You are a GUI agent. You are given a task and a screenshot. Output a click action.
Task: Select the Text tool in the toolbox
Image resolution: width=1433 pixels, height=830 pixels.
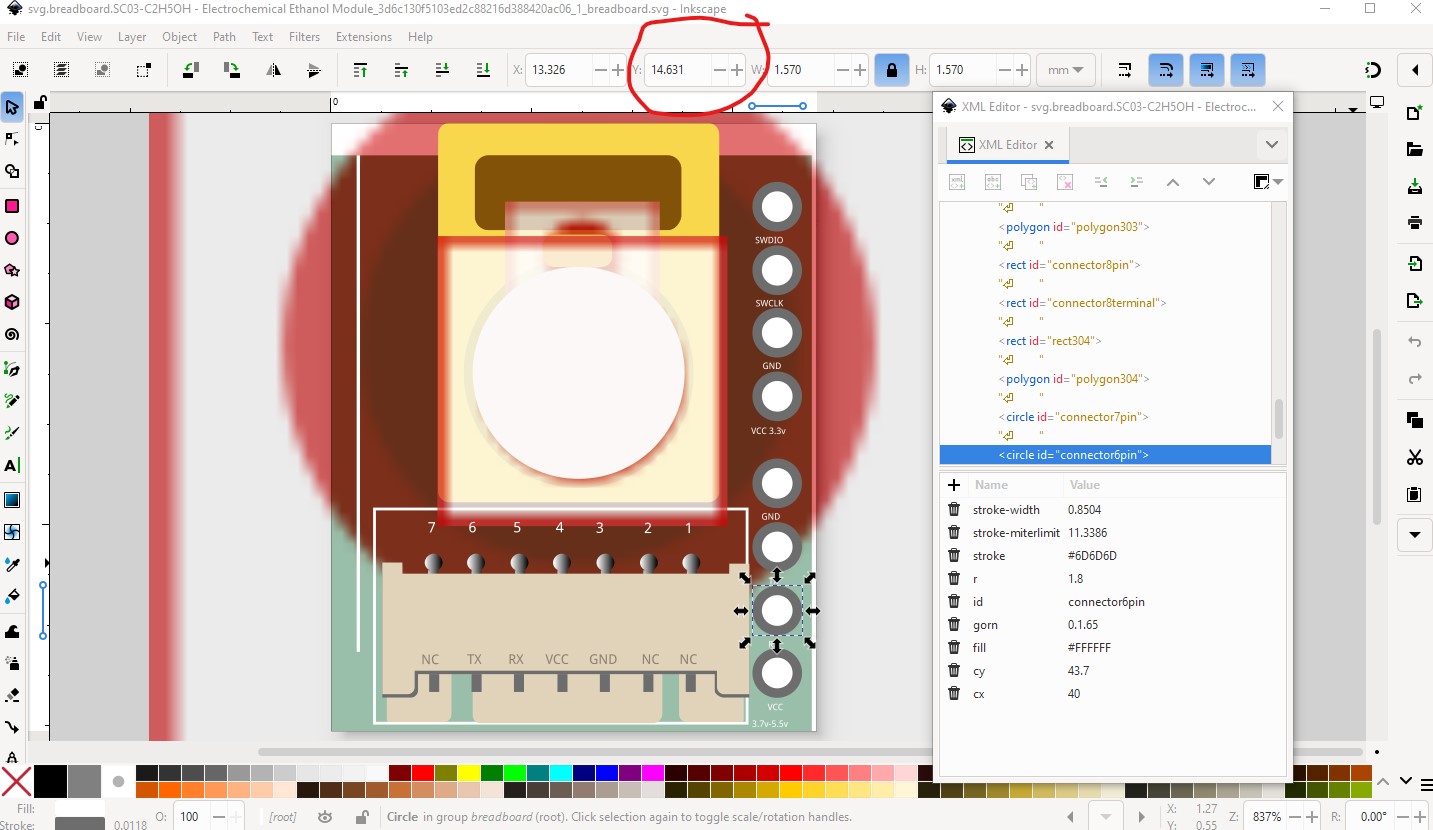coord(12,466)
